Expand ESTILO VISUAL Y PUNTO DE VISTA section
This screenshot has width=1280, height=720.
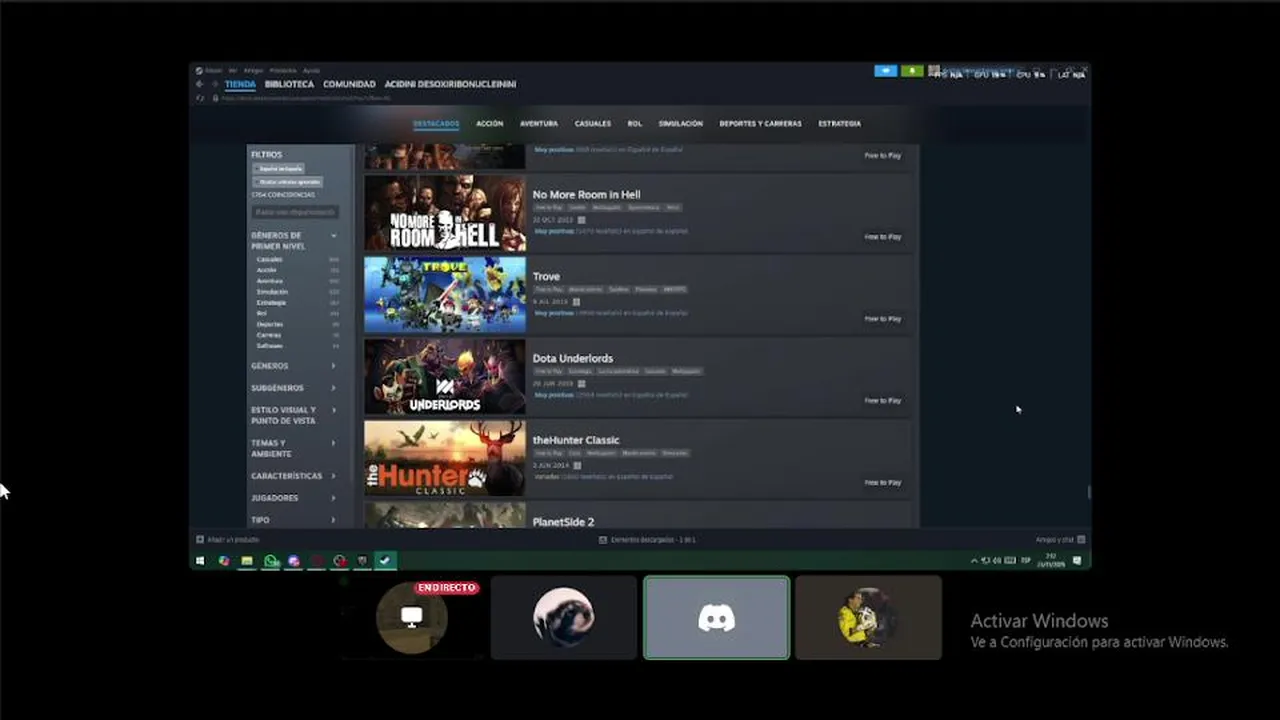pyautogui.click(x=294, y=415)
